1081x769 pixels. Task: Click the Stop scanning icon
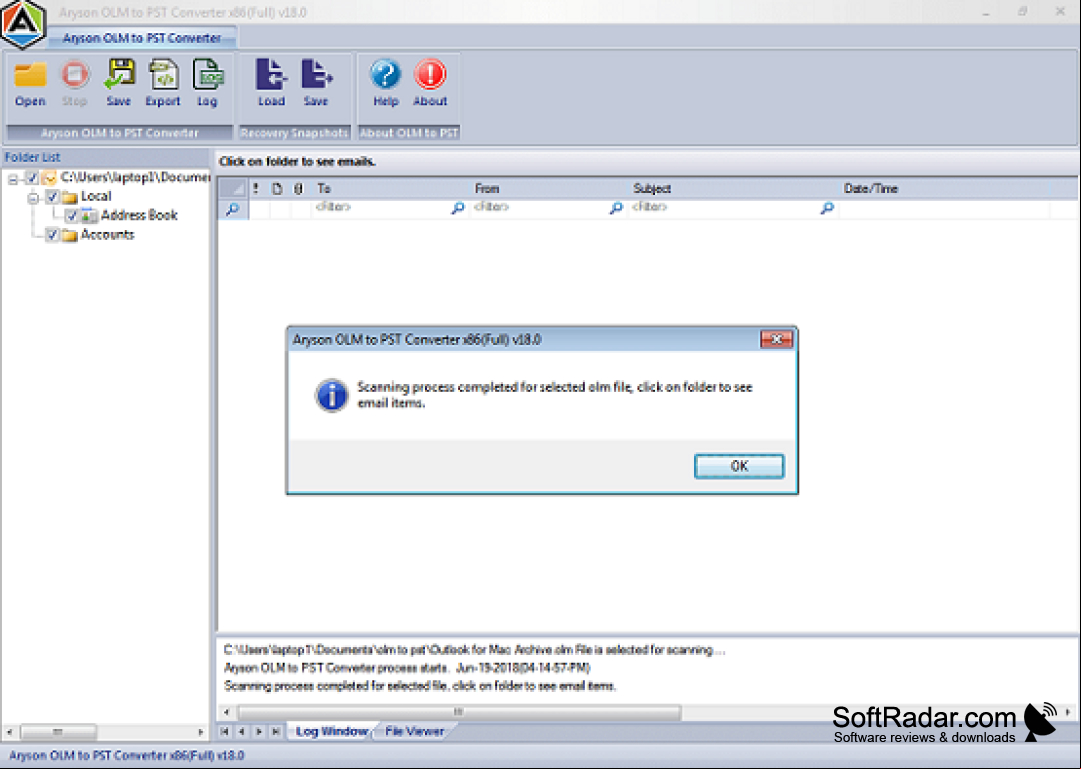pos(74,83)
